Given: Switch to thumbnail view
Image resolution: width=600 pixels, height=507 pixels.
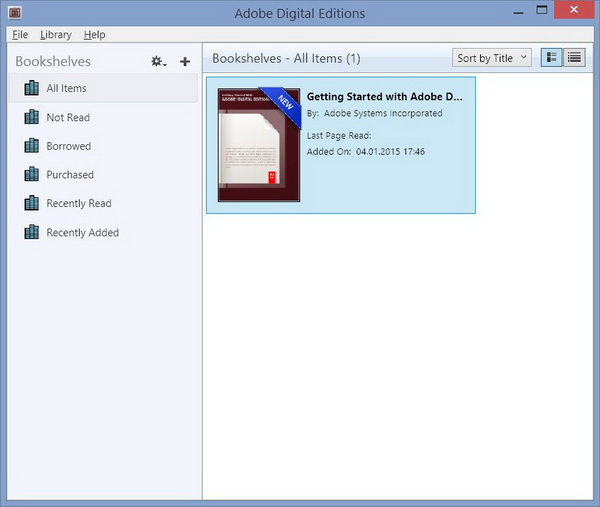Looking at the screenshot, I should click(x=551, y=58).
